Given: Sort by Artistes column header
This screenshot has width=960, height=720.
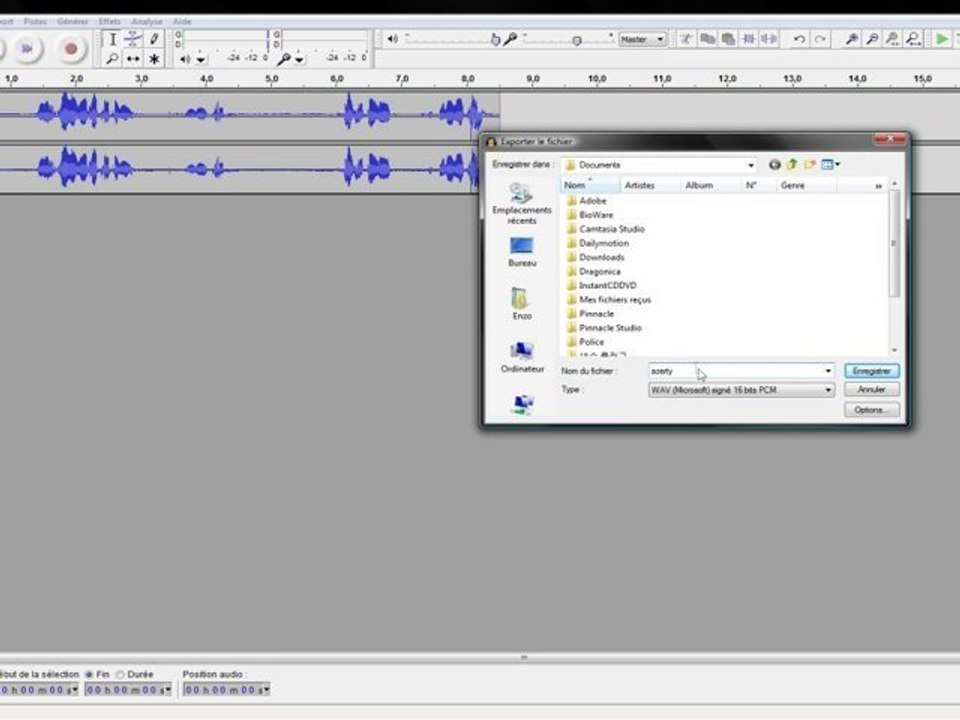Looking at the screenshot, I should tap(650, 185).
